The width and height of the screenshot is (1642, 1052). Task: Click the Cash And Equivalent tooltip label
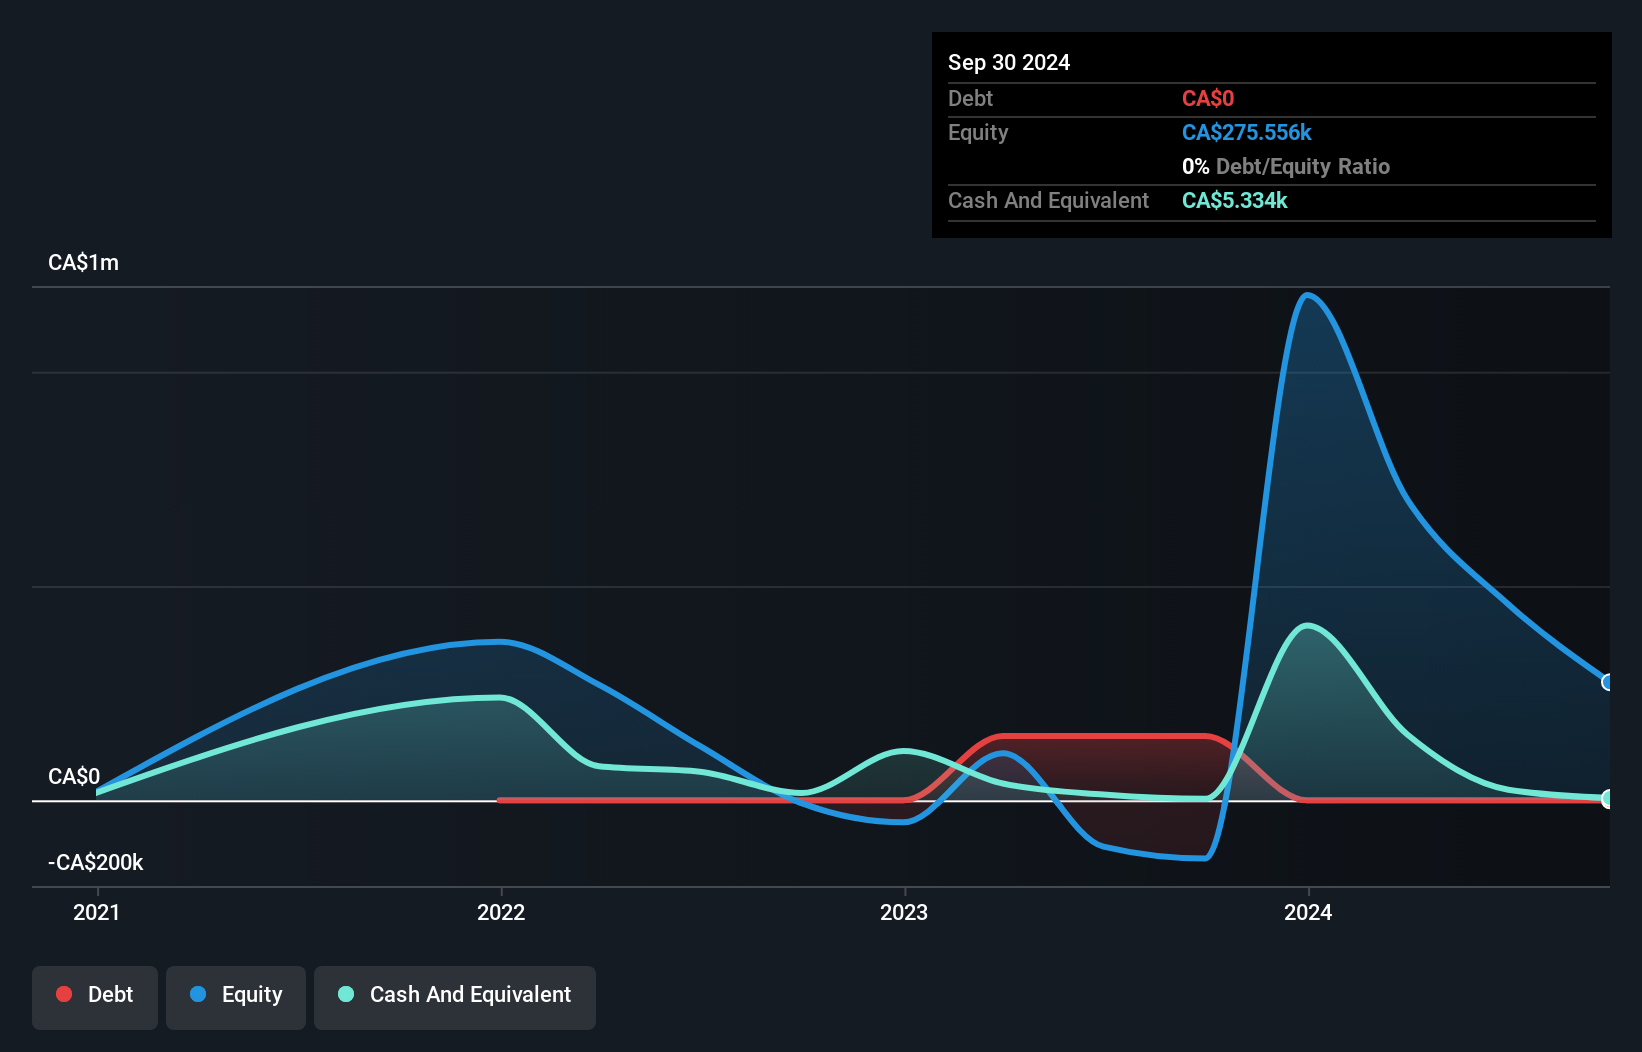pyautogui.click(x=1048, y=200)
